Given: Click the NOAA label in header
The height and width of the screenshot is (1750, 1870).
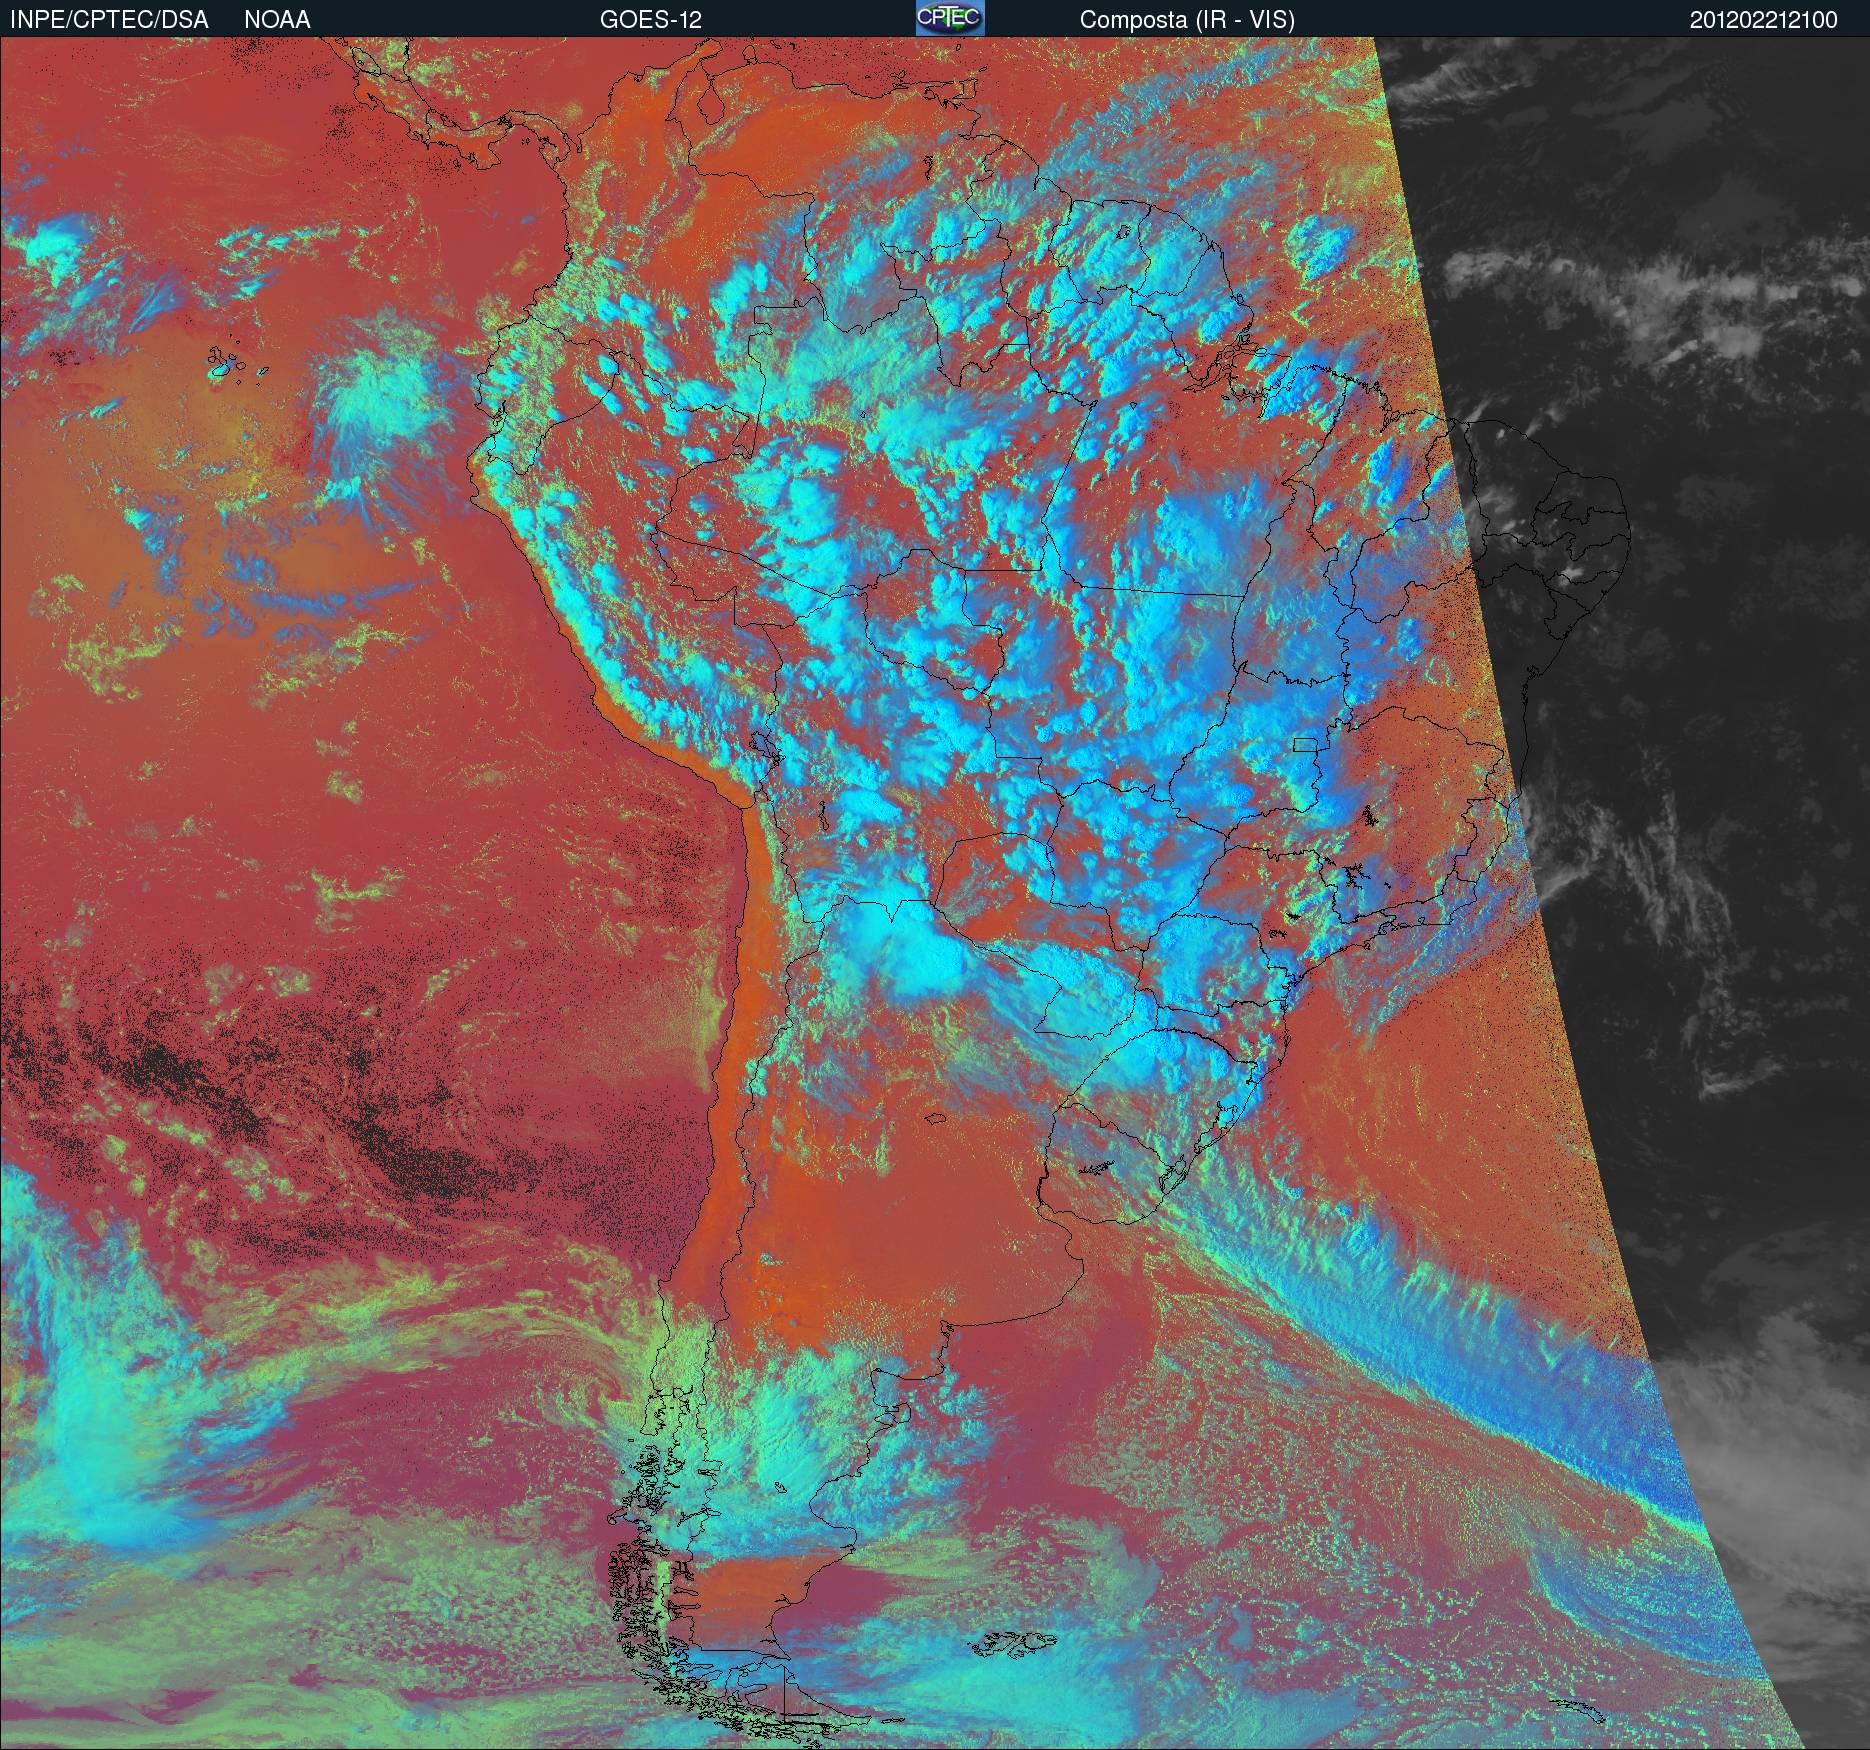Looking at the screenshot, I should pyautogui.click(x=277, y=20).
